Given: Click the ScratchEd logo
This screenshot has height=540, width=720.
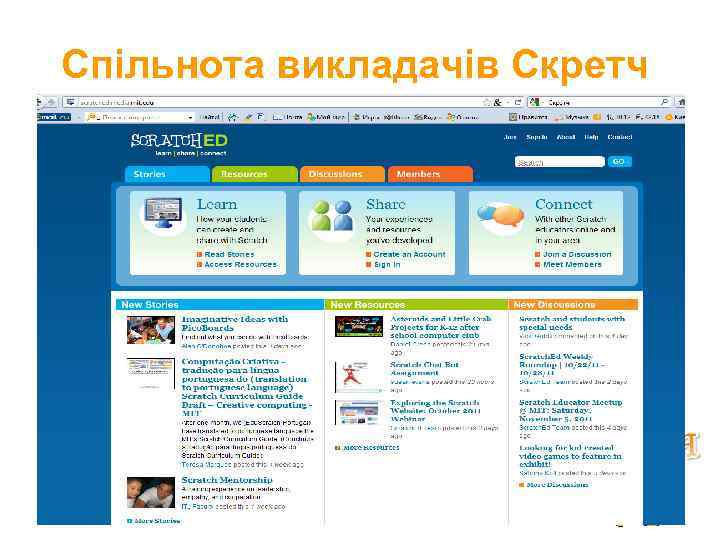Looking at the screenshot, I should (179, 144).
